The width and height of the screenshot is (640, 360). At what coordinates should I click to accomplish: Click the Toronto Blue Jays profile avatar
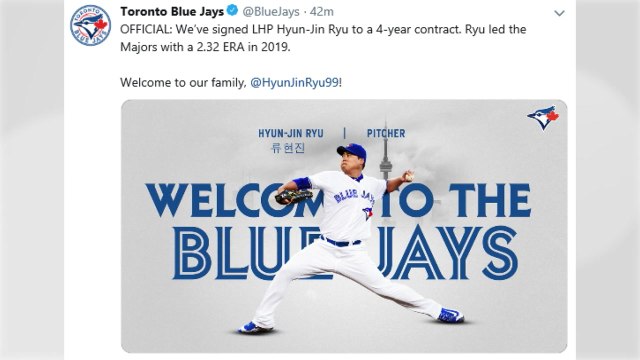(90, 26)
